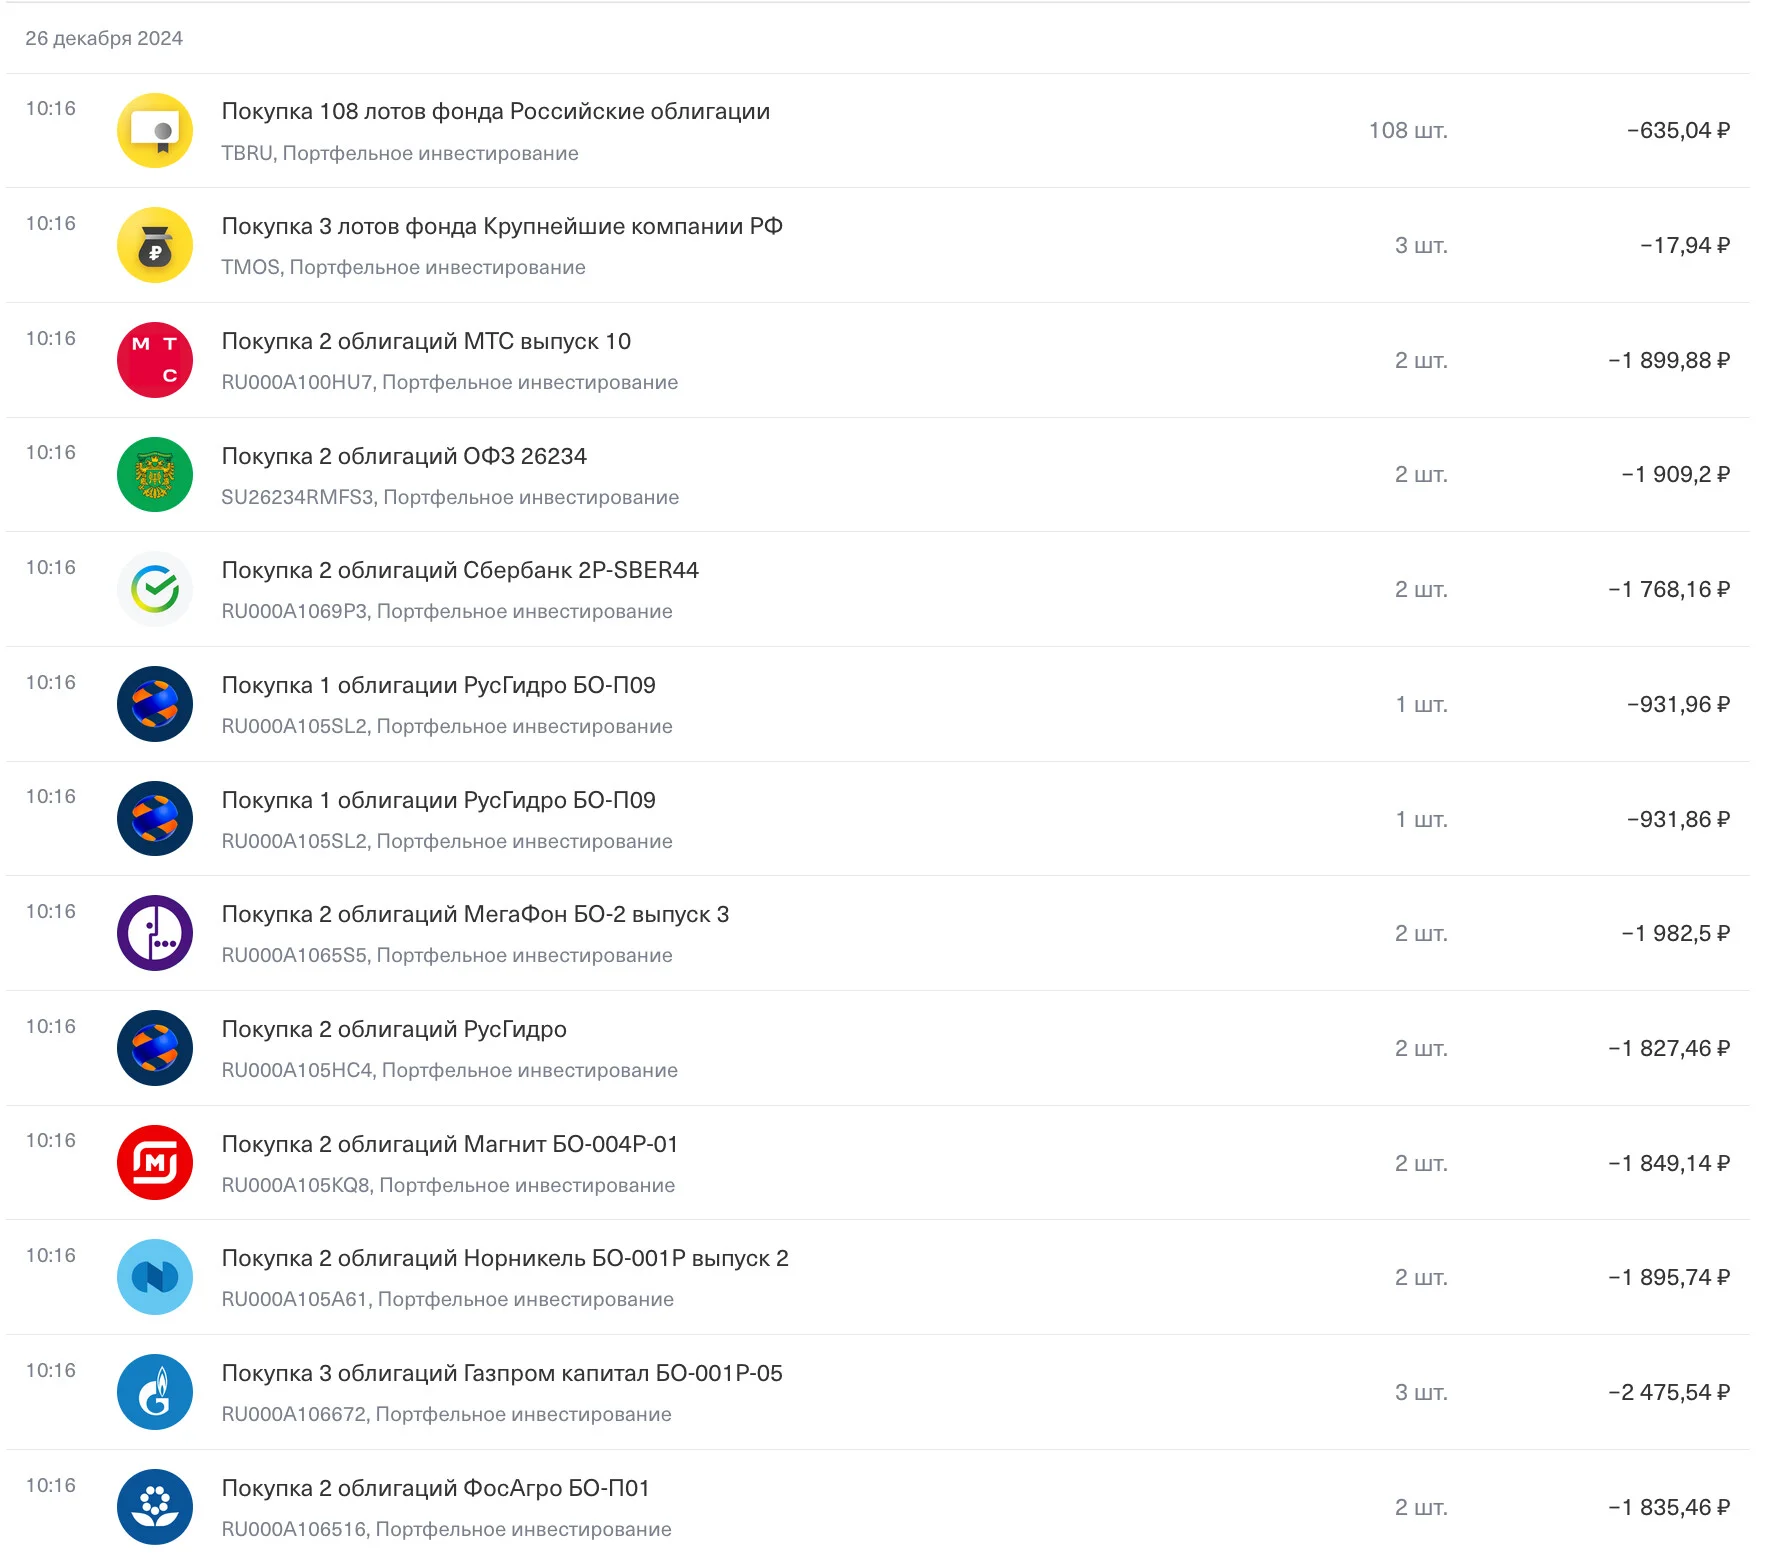The image size is (1768, 1562).
Task: Select the amount '−1 899,88 ₽'
Action: tap(1669, 360)
